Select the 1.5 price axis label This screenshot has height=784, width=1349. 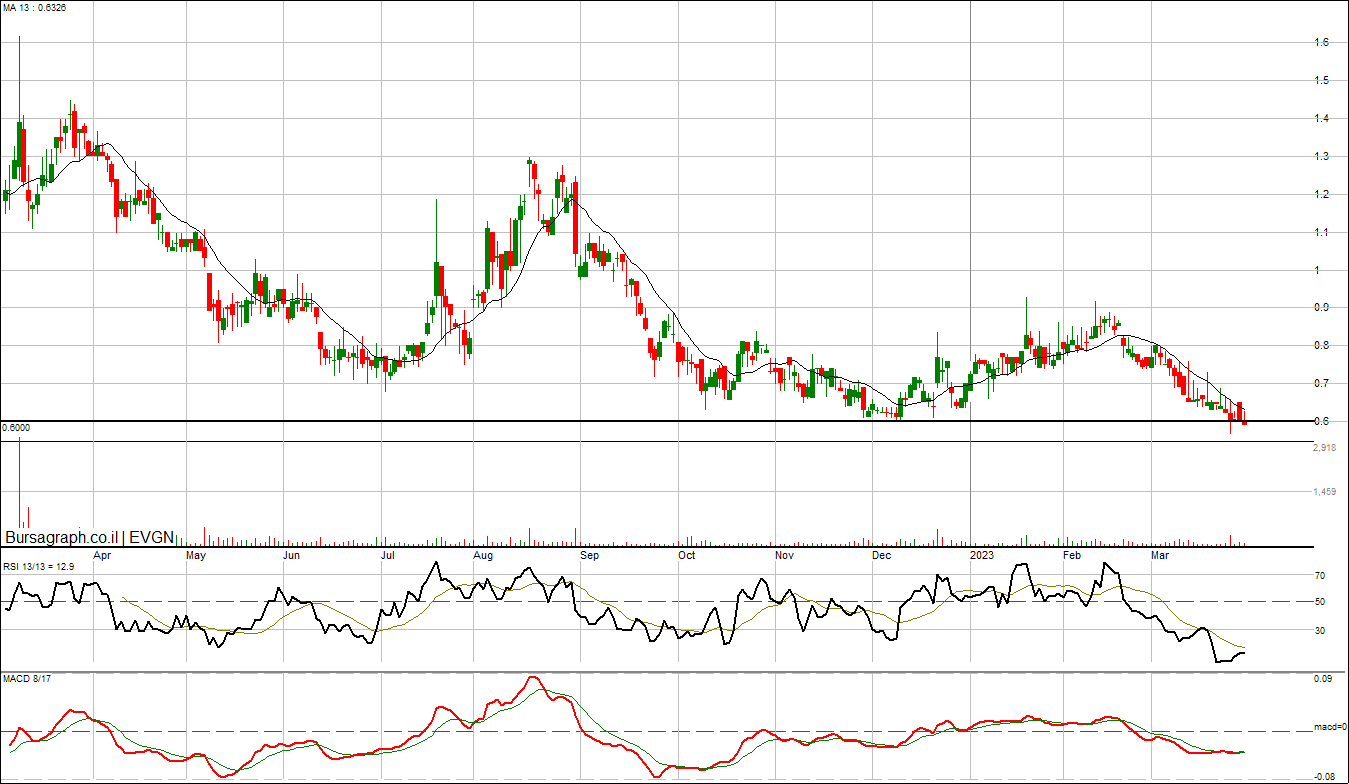click(1321, 80)
